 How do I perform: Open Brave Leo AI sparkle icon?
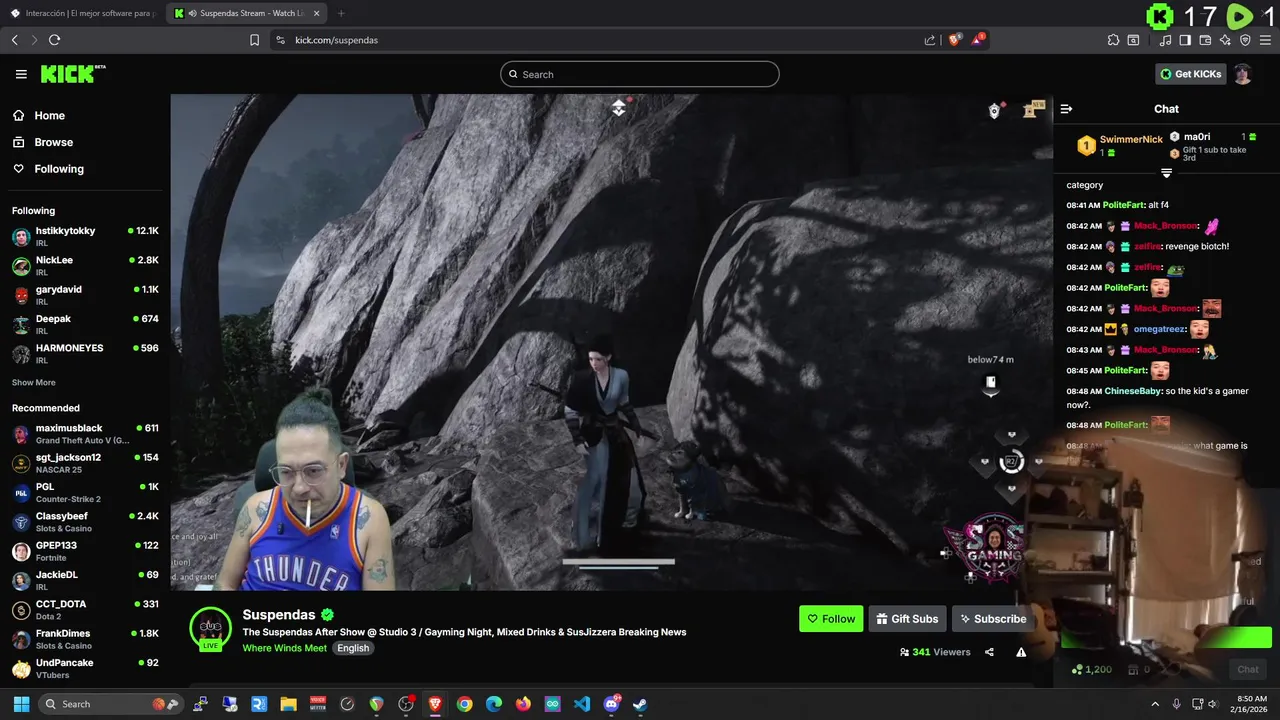[x=1225, y=40]
